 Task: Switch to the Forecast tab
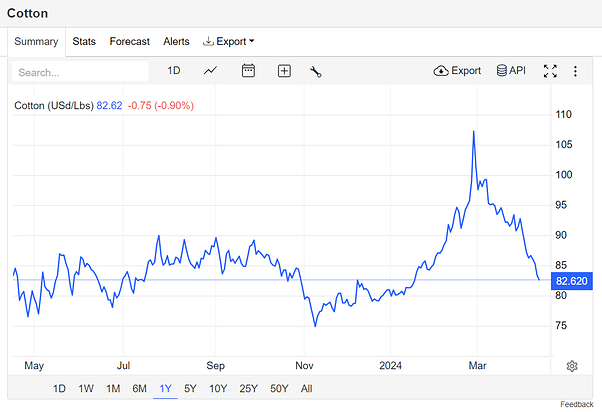point(129,42)
